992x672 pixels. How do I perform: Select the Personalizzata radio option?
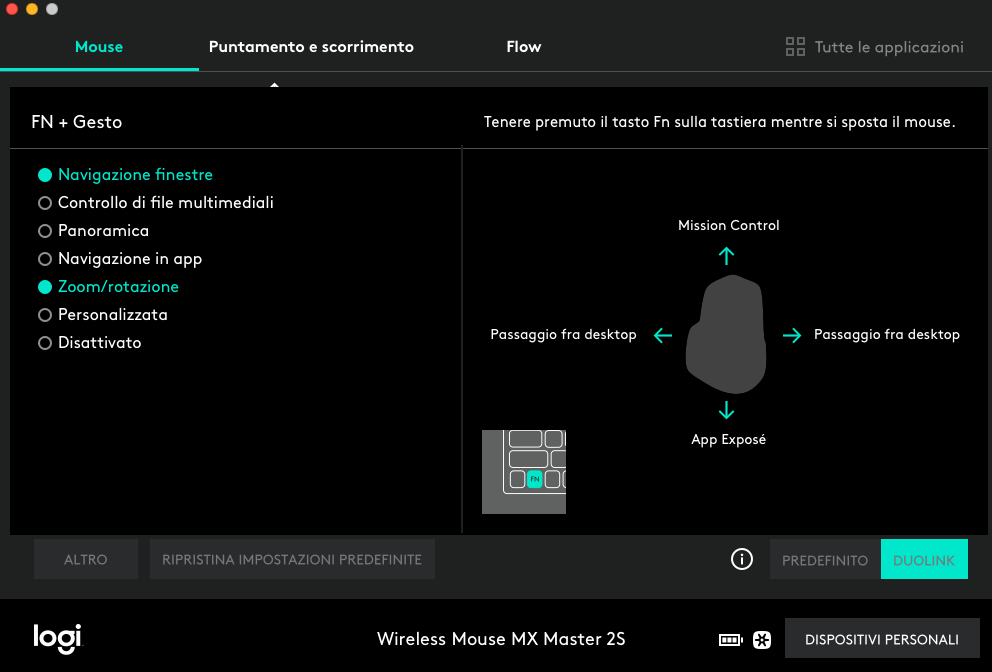112,315
